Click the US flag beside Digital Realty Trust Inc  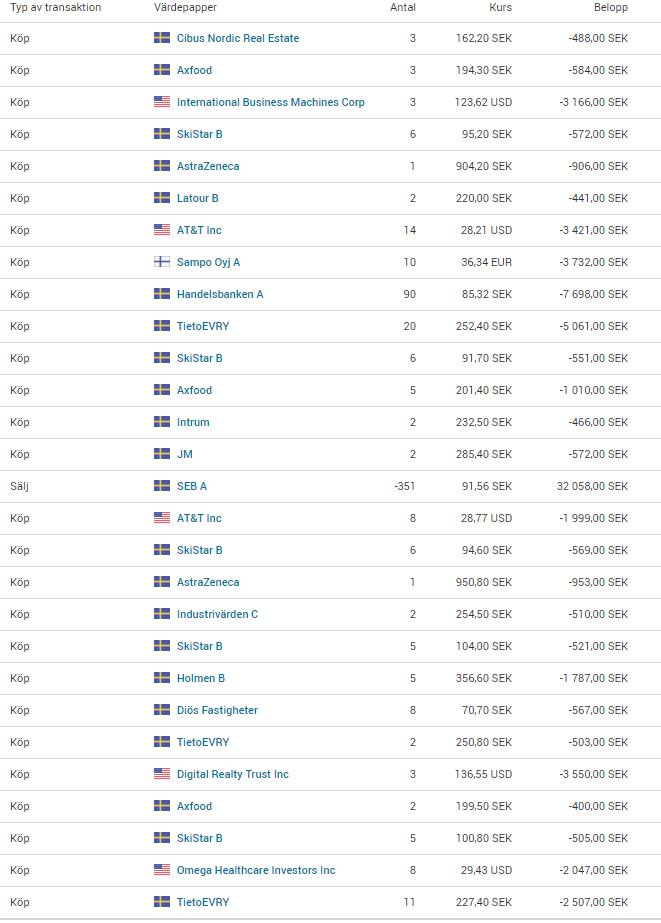[162, 773]
